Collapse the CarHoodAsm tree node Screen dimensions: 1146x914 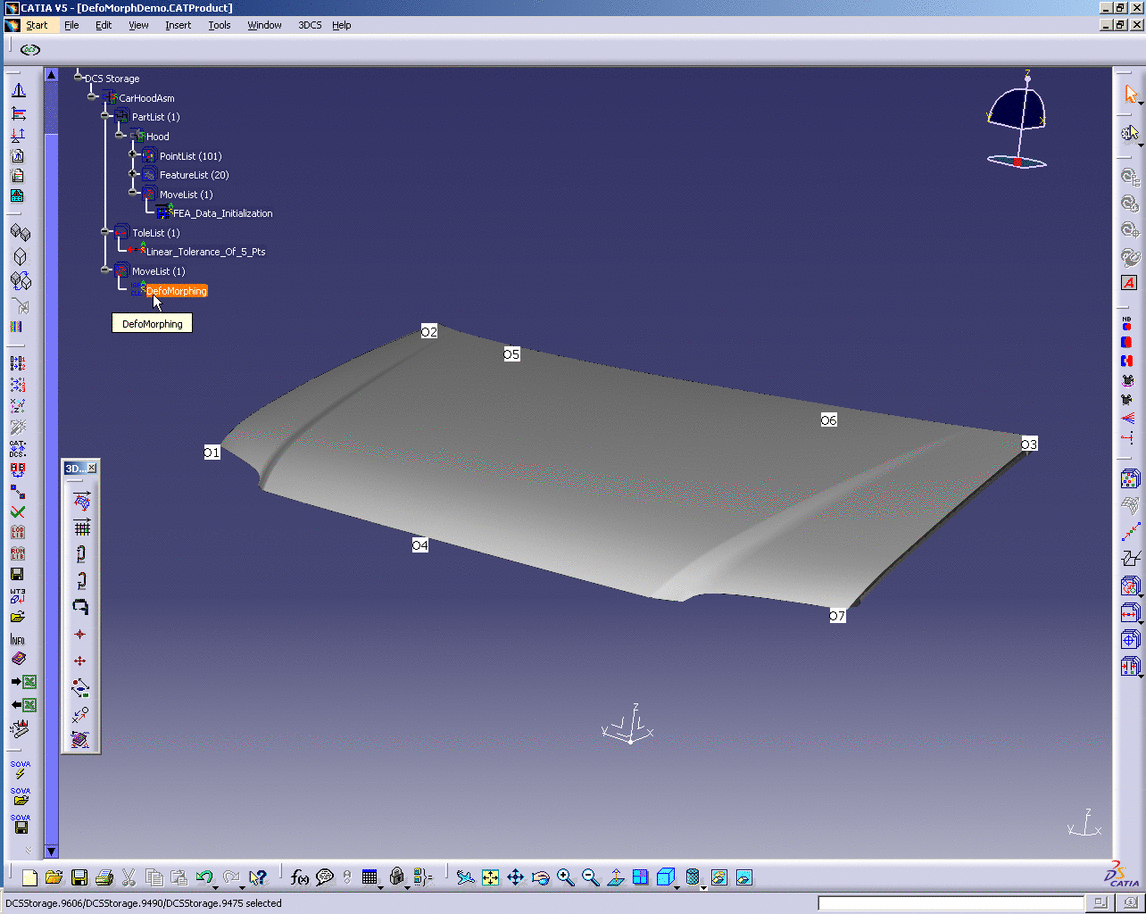click(x=91, y=96)
